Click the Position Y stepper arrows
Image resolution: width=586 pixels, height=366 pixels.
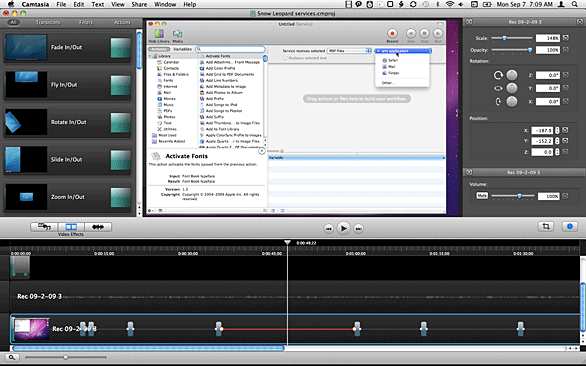coord(557,141)
